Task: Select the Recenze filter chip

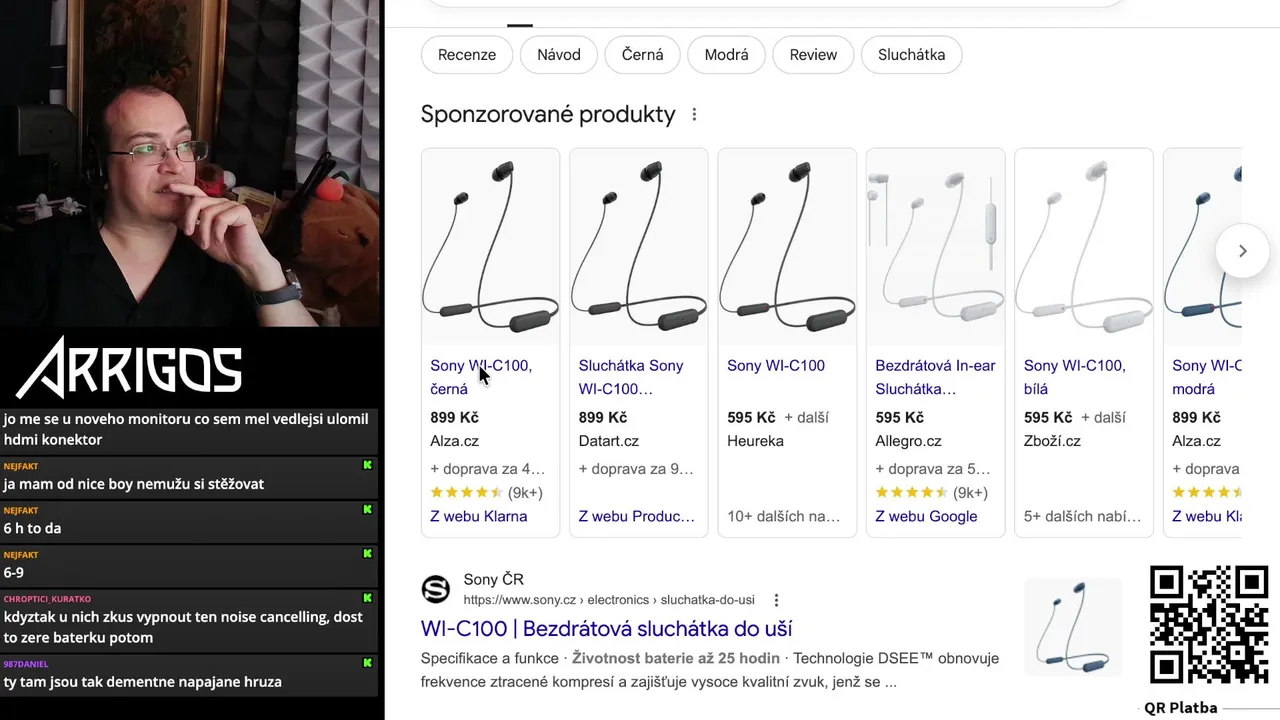Action: coord(467,55)
